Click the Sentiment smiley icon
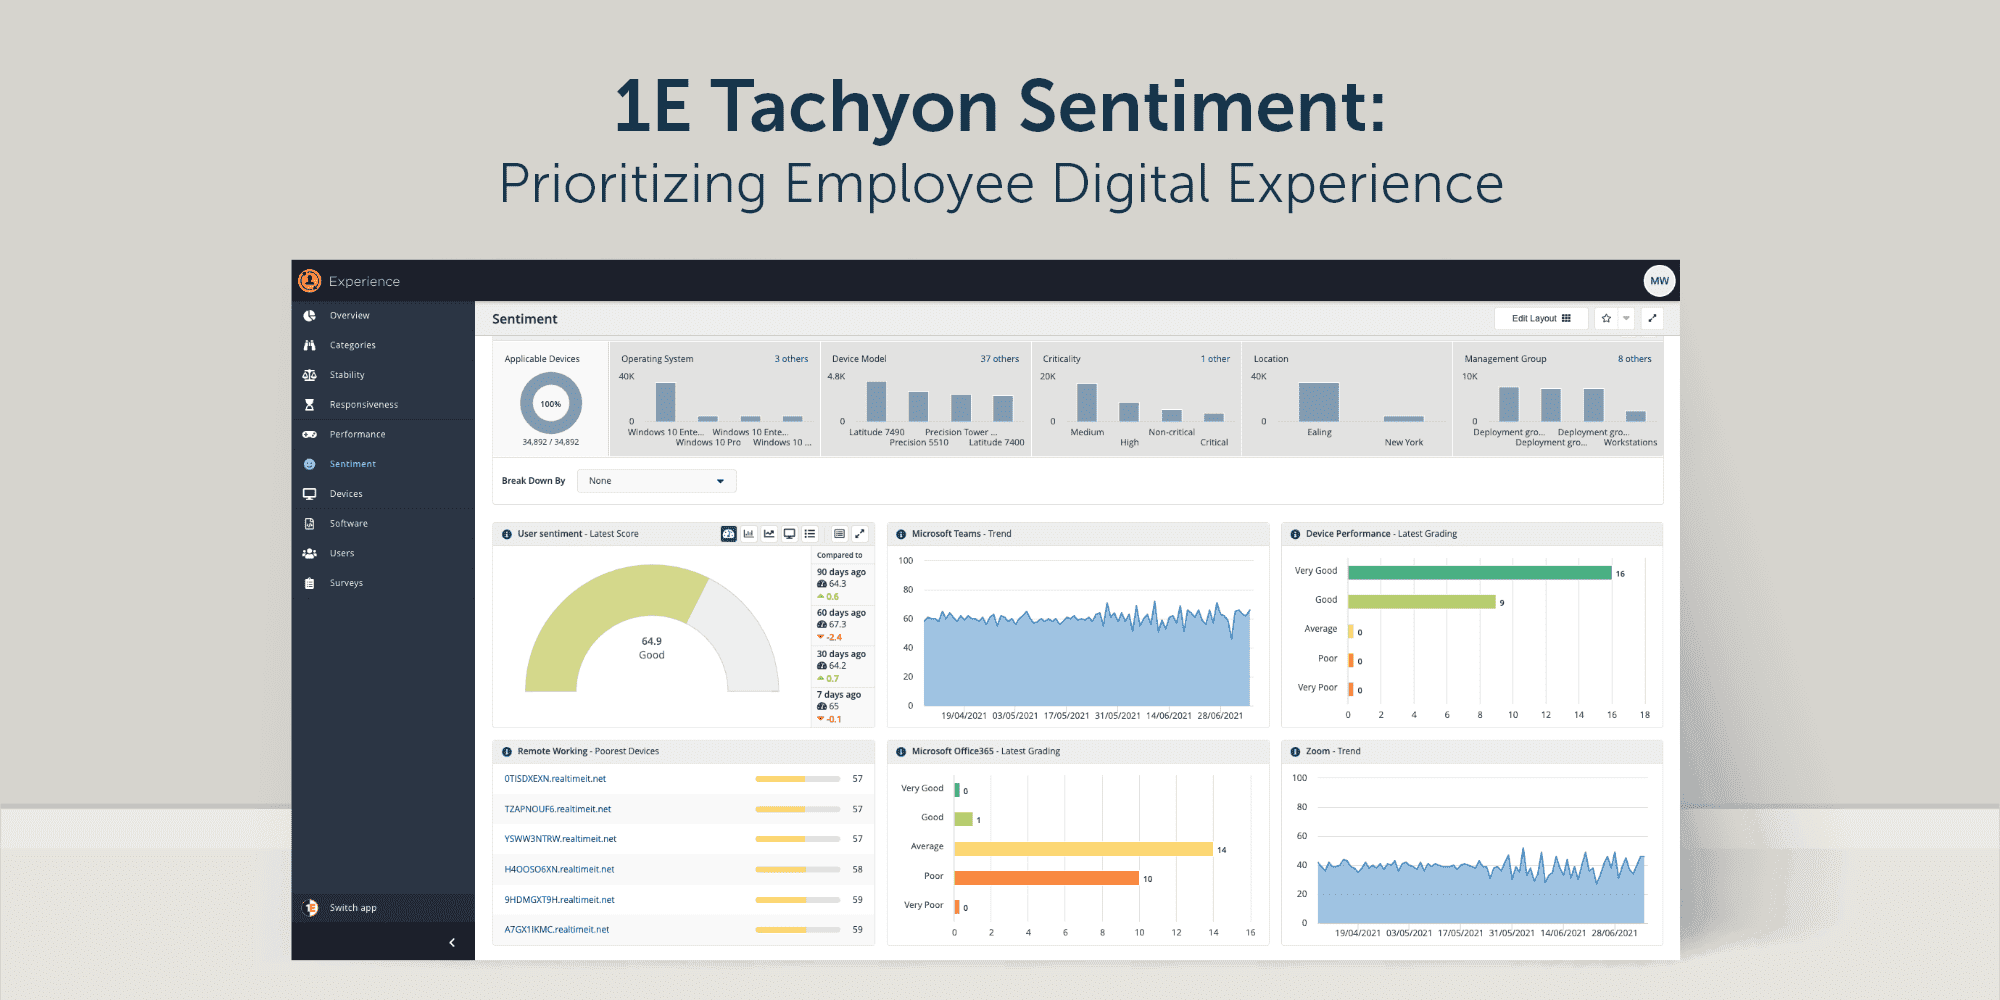 click(309, 464)
